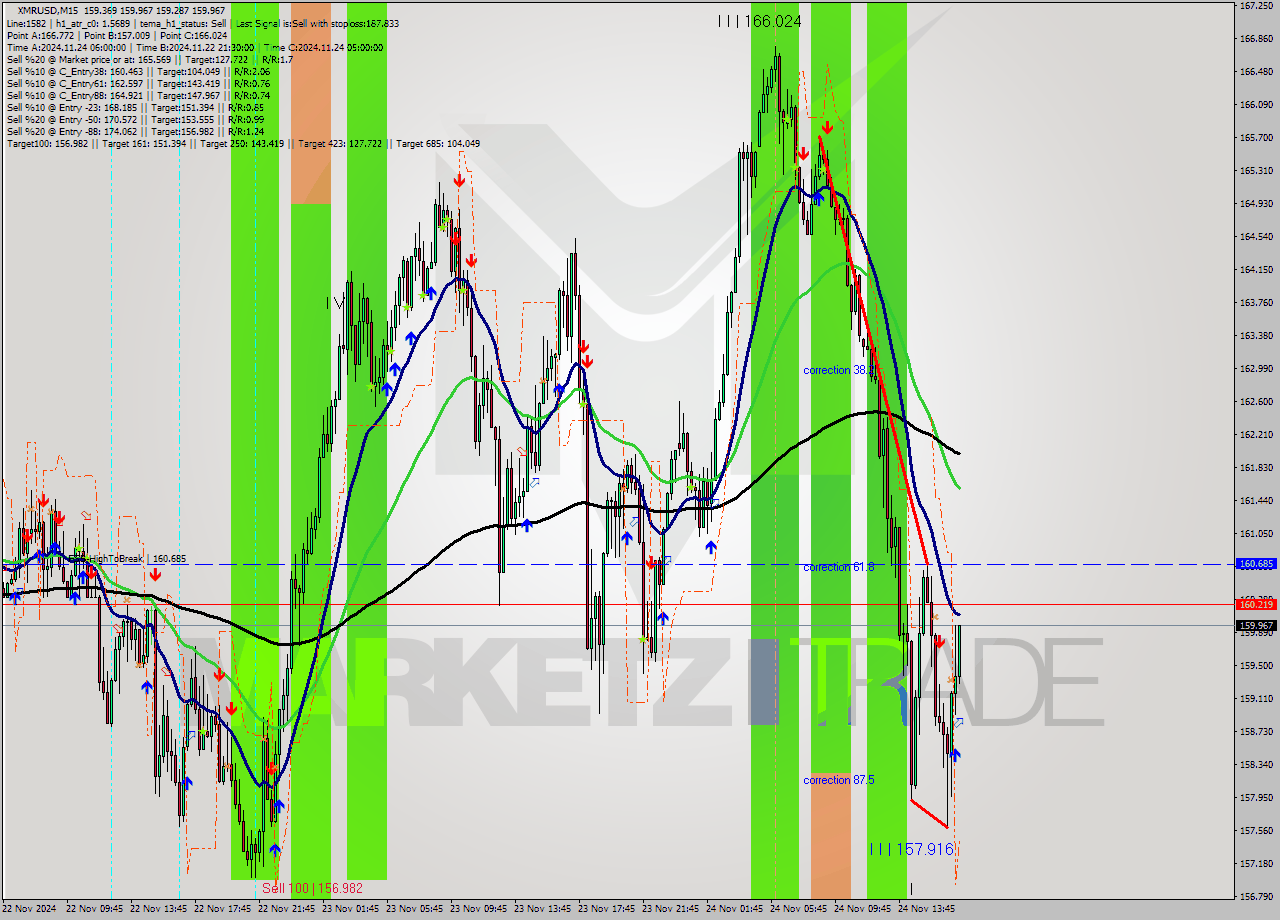Click 159.110 on the price axis
This screenshot has height=920, width=1280.
point(1256,699)
